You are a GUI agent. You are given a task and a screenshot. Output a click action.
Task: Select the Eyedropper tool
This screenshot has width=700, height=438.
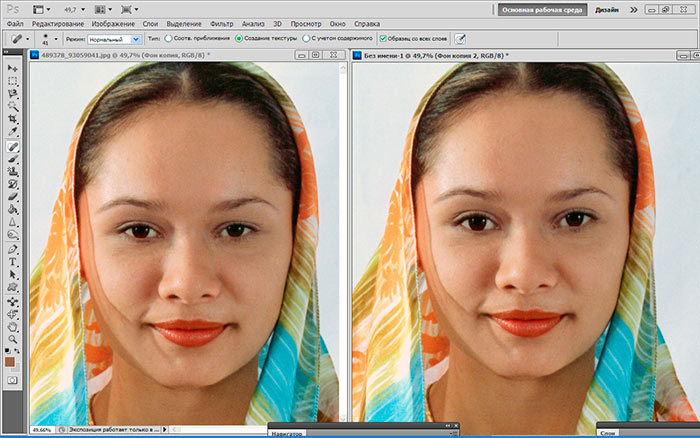coord(12,132)
